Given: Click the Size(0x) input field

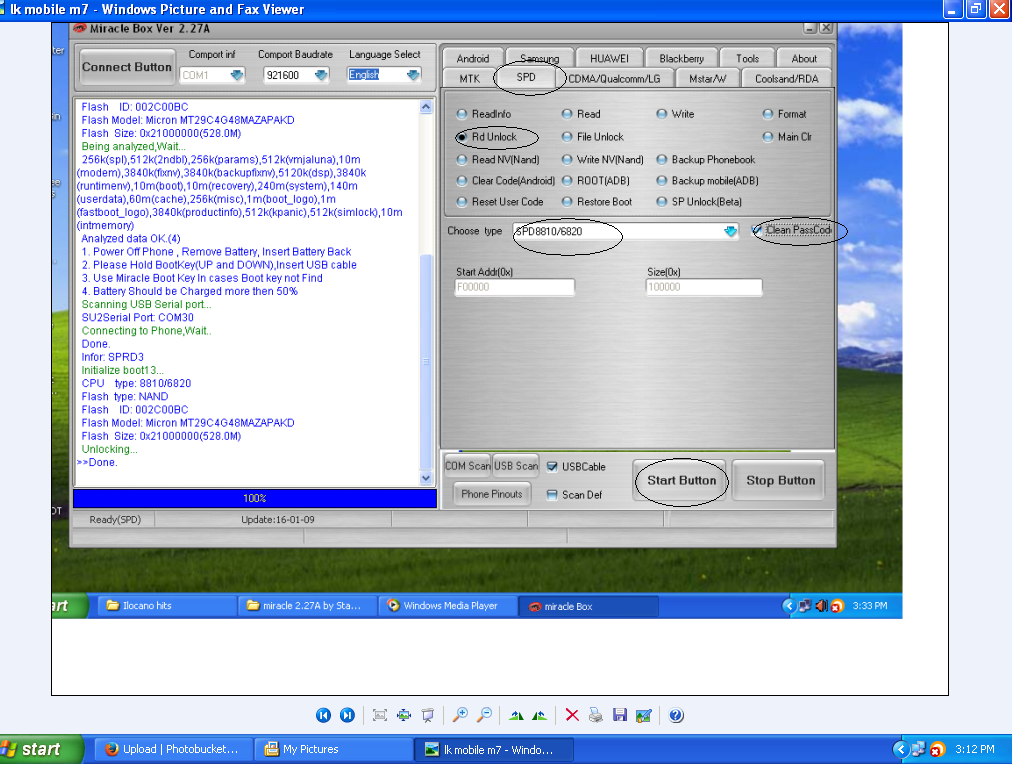Looking at the screenshot, I should 704,287.
